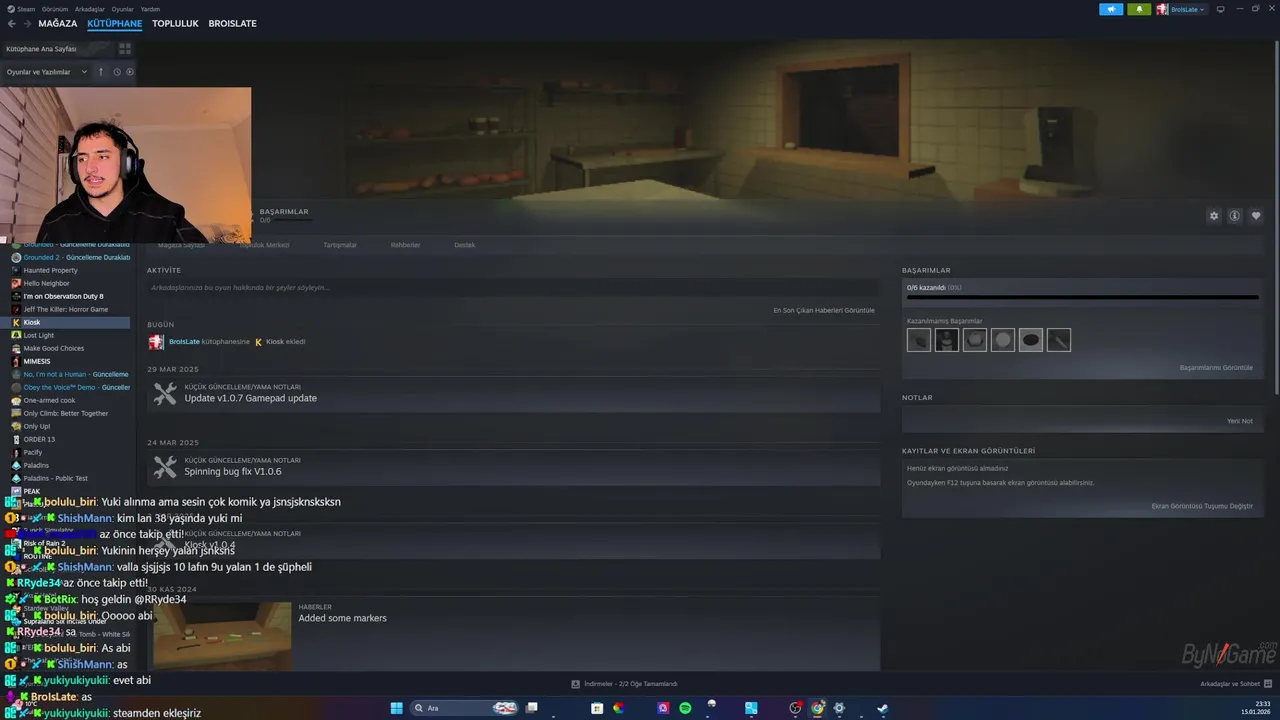Screen dimensions: 1280x720
Task: Go to TOPLULUK tab
Action: pyautogui.click(x=175, y=23)
